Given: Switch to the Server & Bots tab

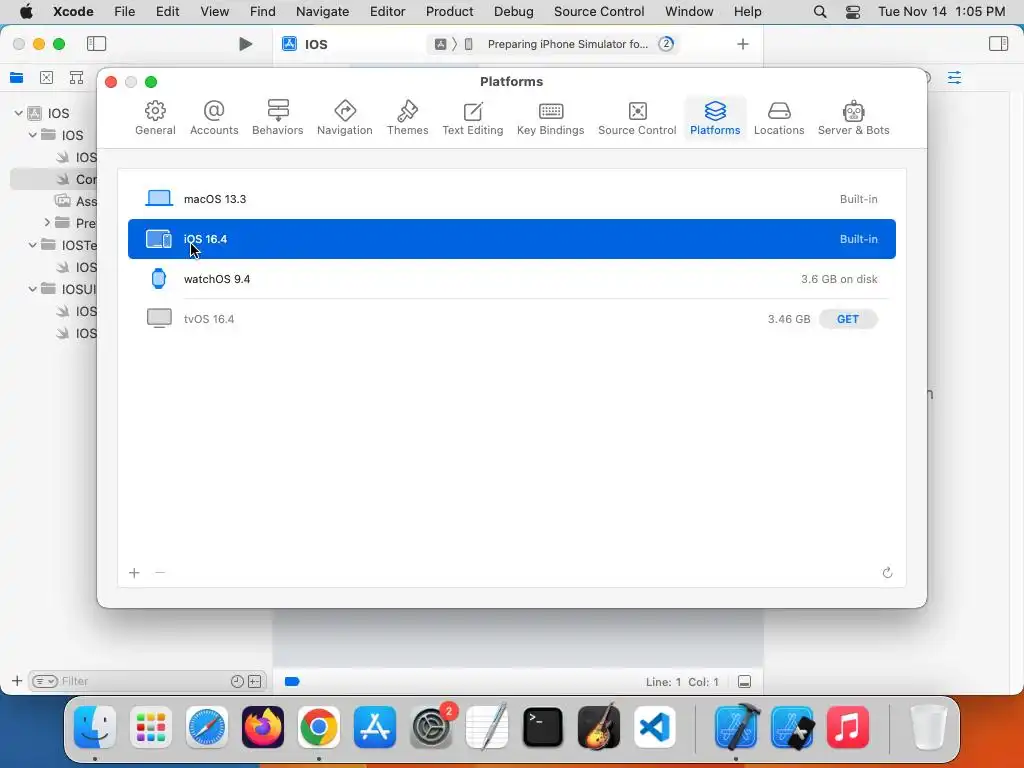Looking at the screenshot, I should click(853, 118).
